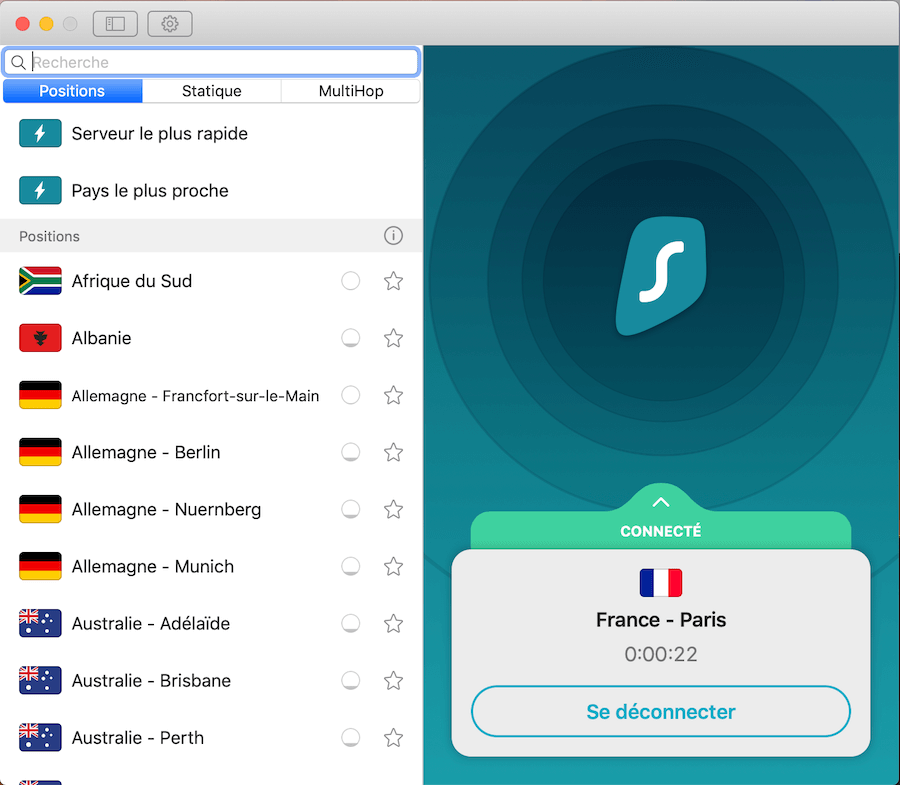Viewport: 900px width, 785px height.
Task: Select the Positions tab
Action: (72, 91)
